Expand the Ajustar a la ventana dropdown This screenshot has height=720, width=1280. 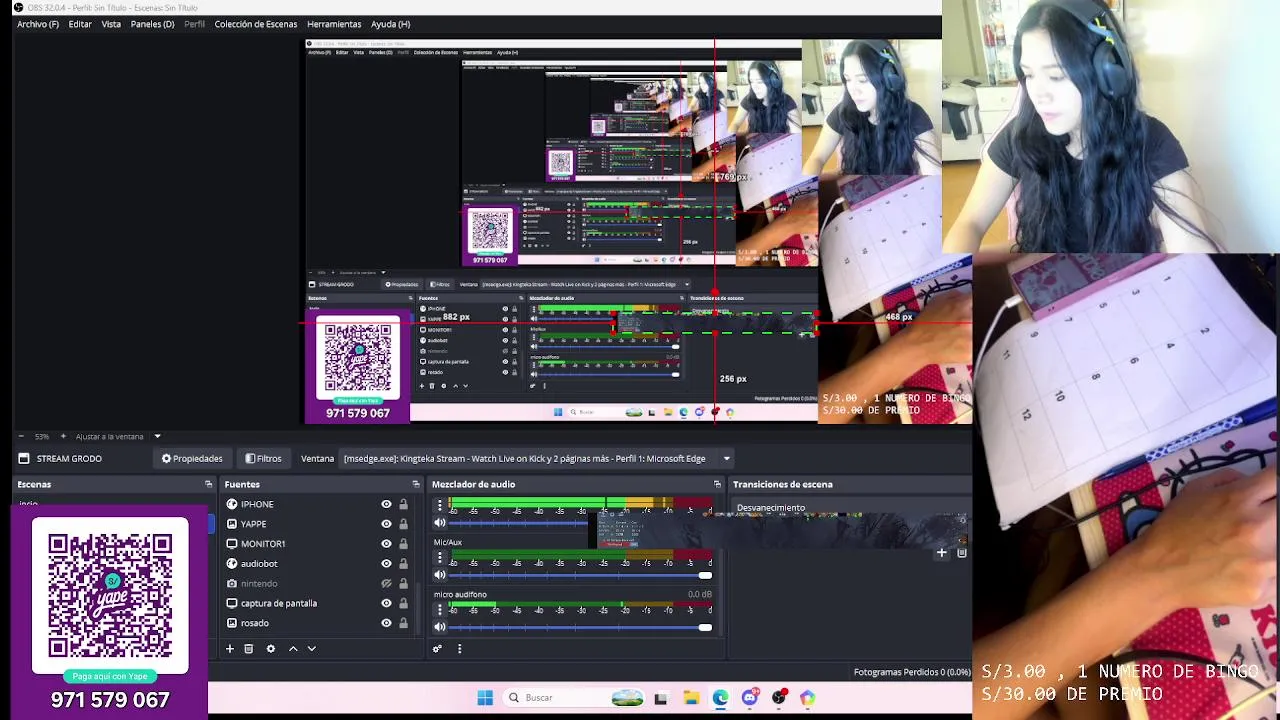coord(157,436)
